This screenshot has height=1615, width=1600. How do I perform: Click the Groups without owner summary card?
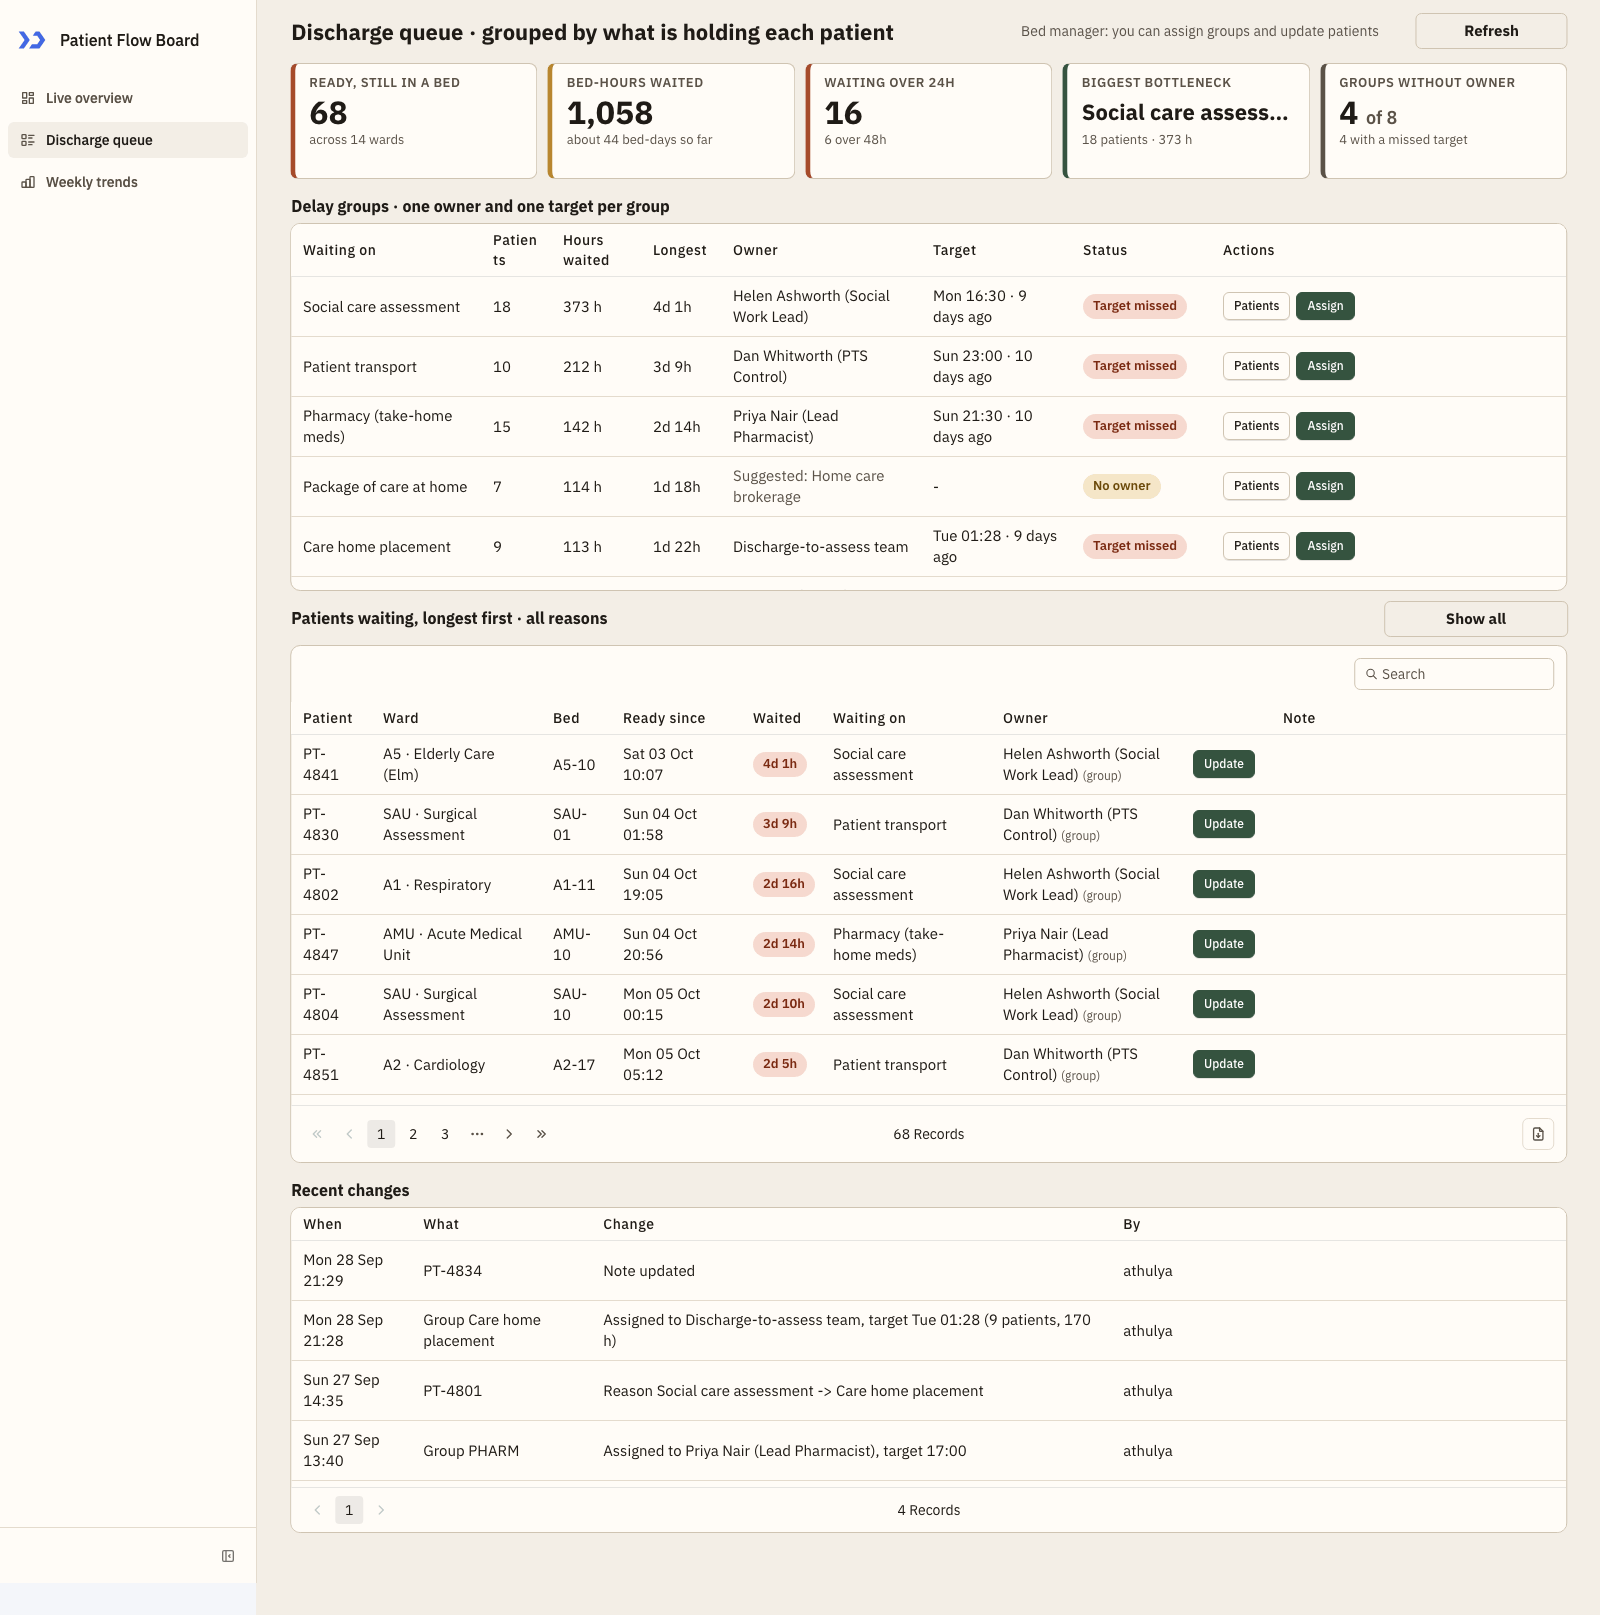click(x=1444, y=121)
